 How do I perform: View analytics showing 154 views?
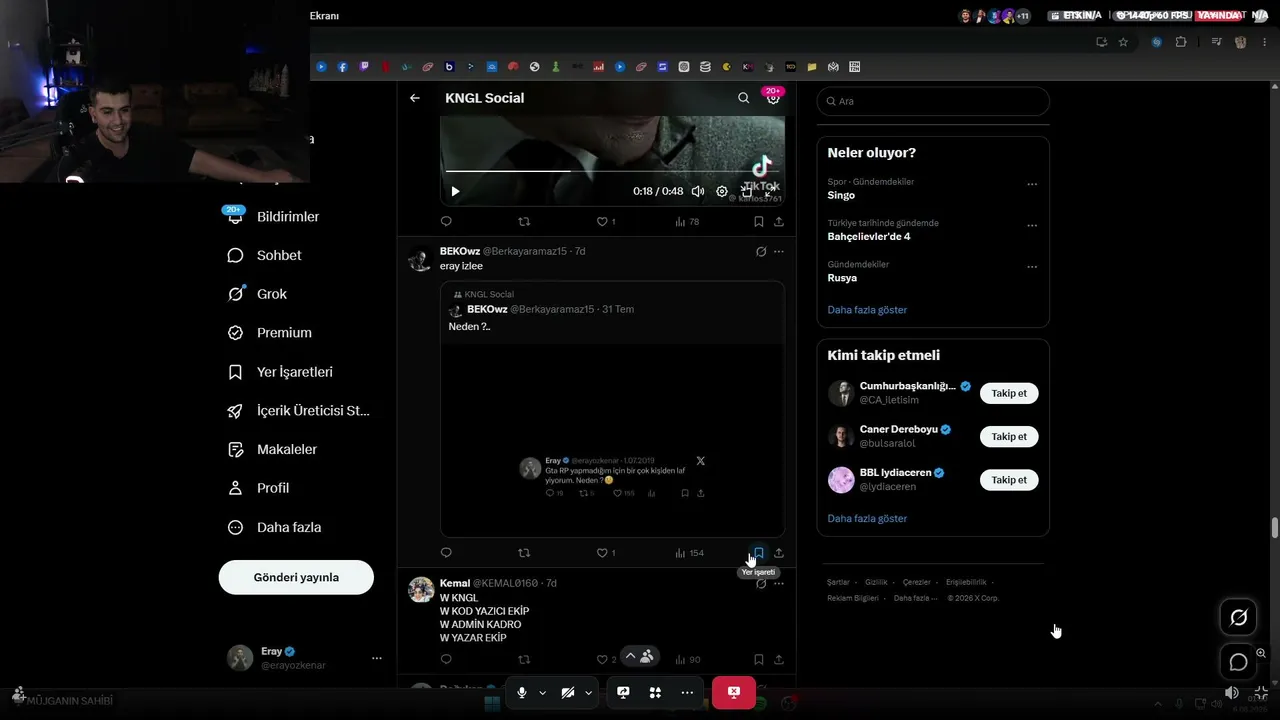690,553
